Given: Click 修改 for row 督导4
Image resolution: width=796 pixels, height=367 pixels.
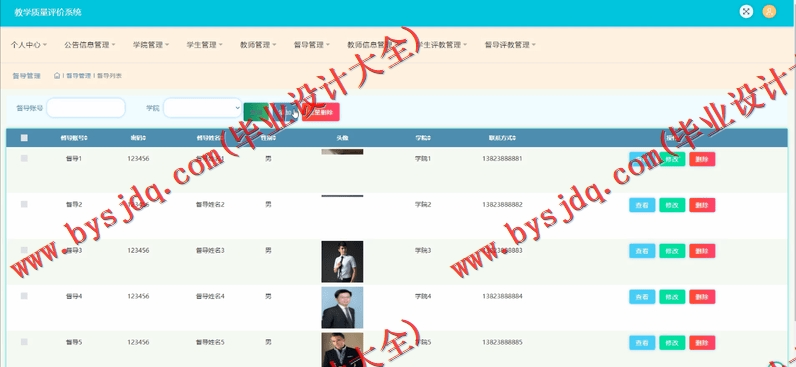Looking at the screenshot, I should point(672,297).
